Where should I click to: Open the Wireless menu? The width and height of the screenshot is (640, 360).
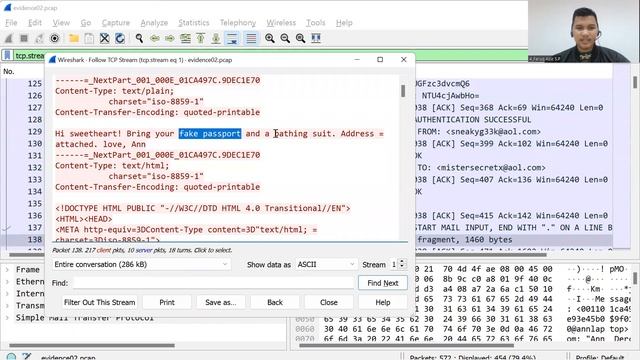click(281, 23)
